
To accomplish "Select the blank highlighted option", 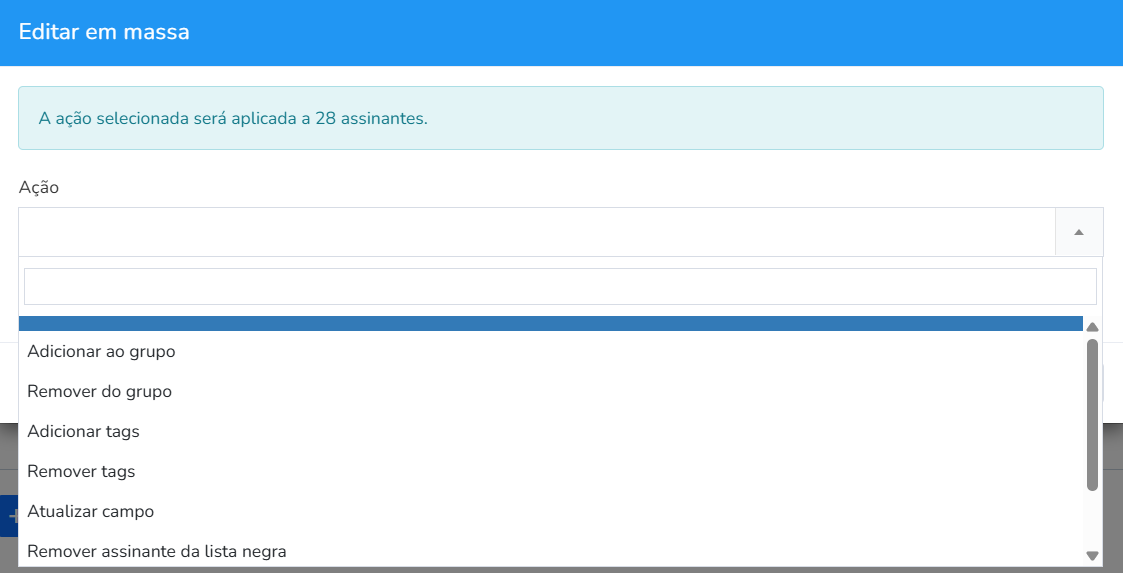I will pyautogui.click(x=551, y=324).
